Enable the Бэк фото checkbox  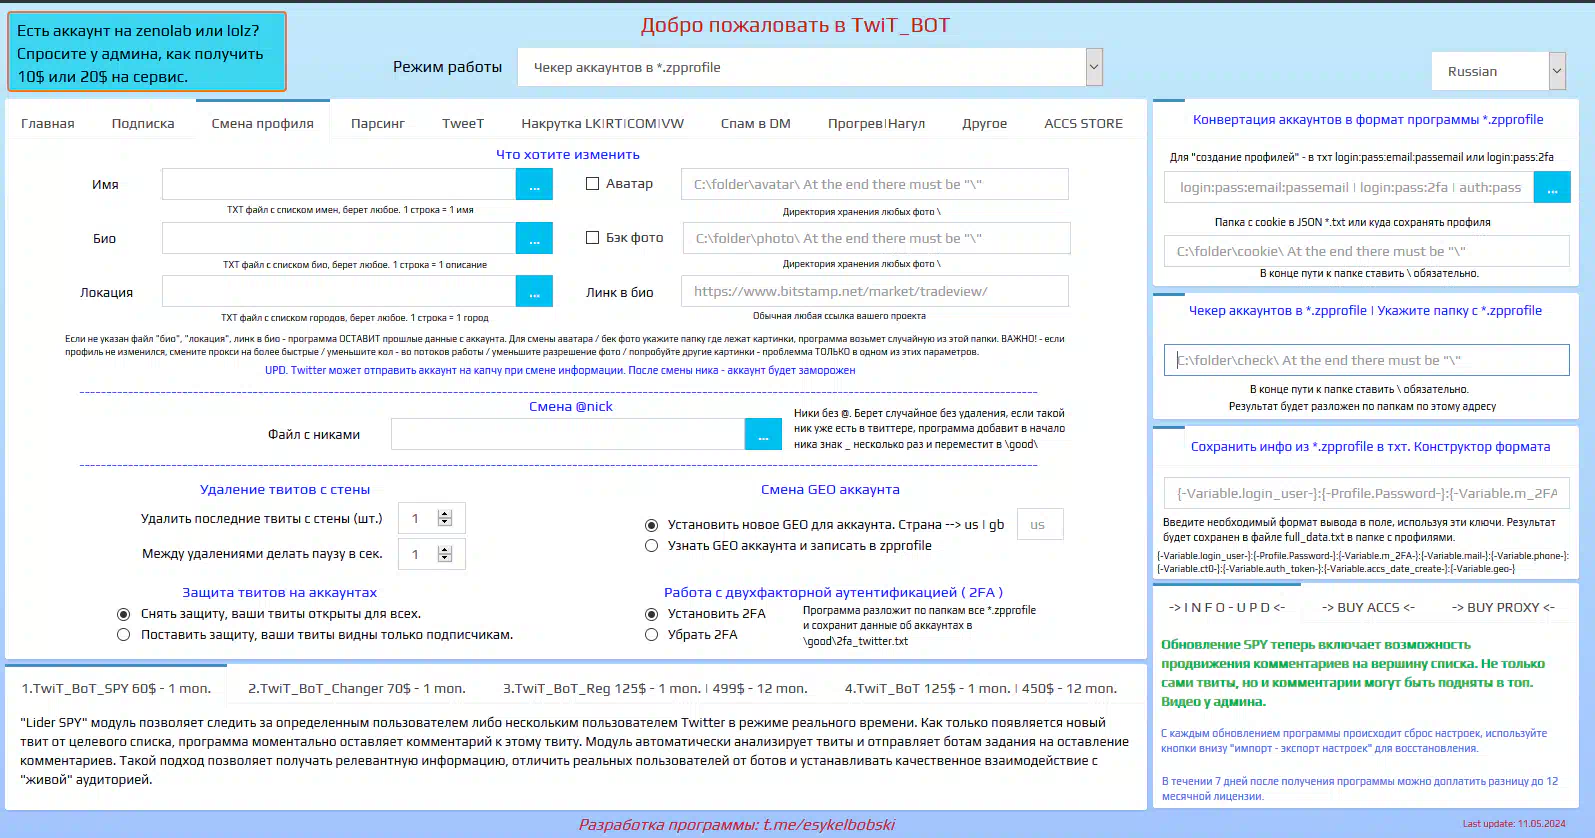coord(593,238)
